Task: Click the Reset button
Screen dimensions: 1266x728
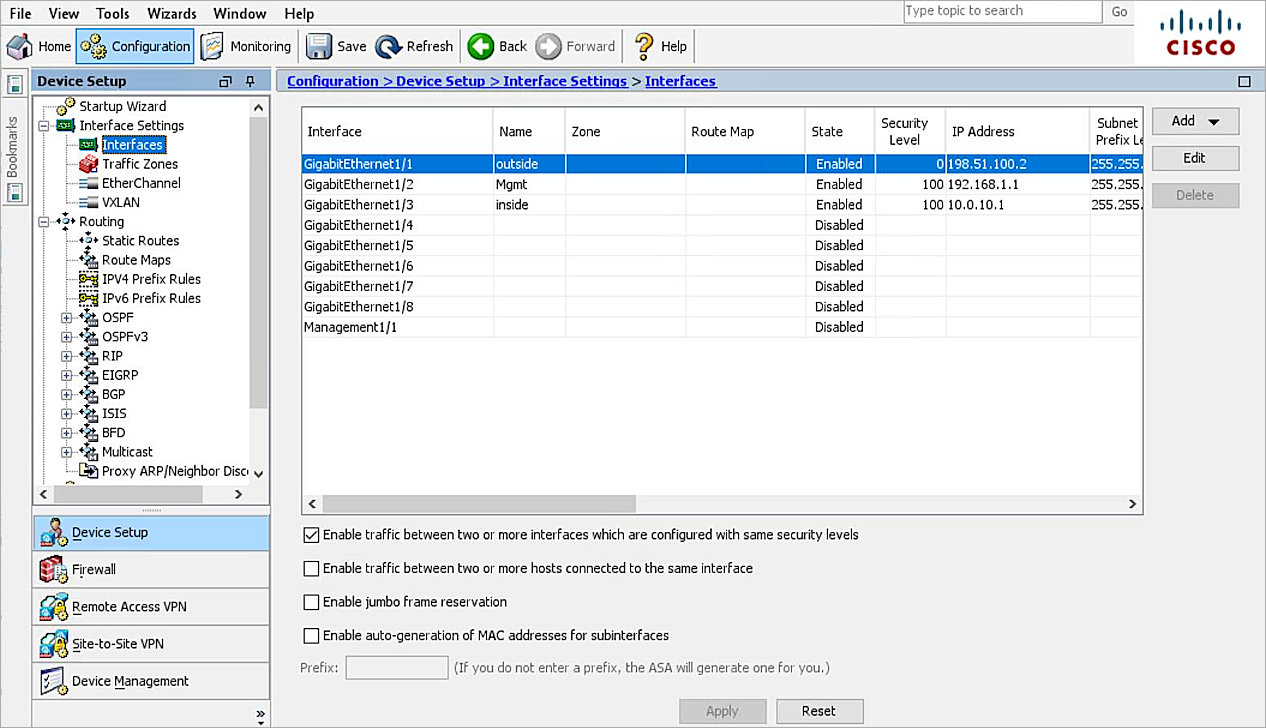Action: pyautogui.click(x=819, y=711)
